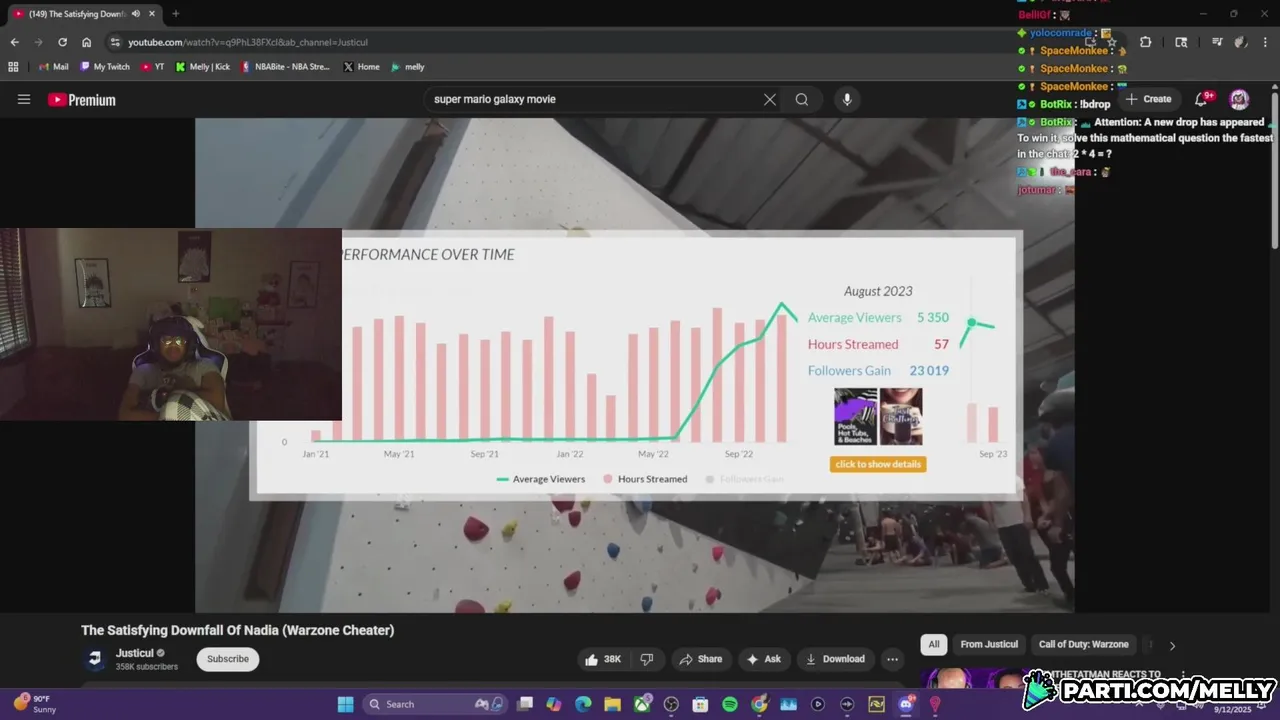Clear the YouTube search box text
1280x720 pixels.
pos(769,99)
